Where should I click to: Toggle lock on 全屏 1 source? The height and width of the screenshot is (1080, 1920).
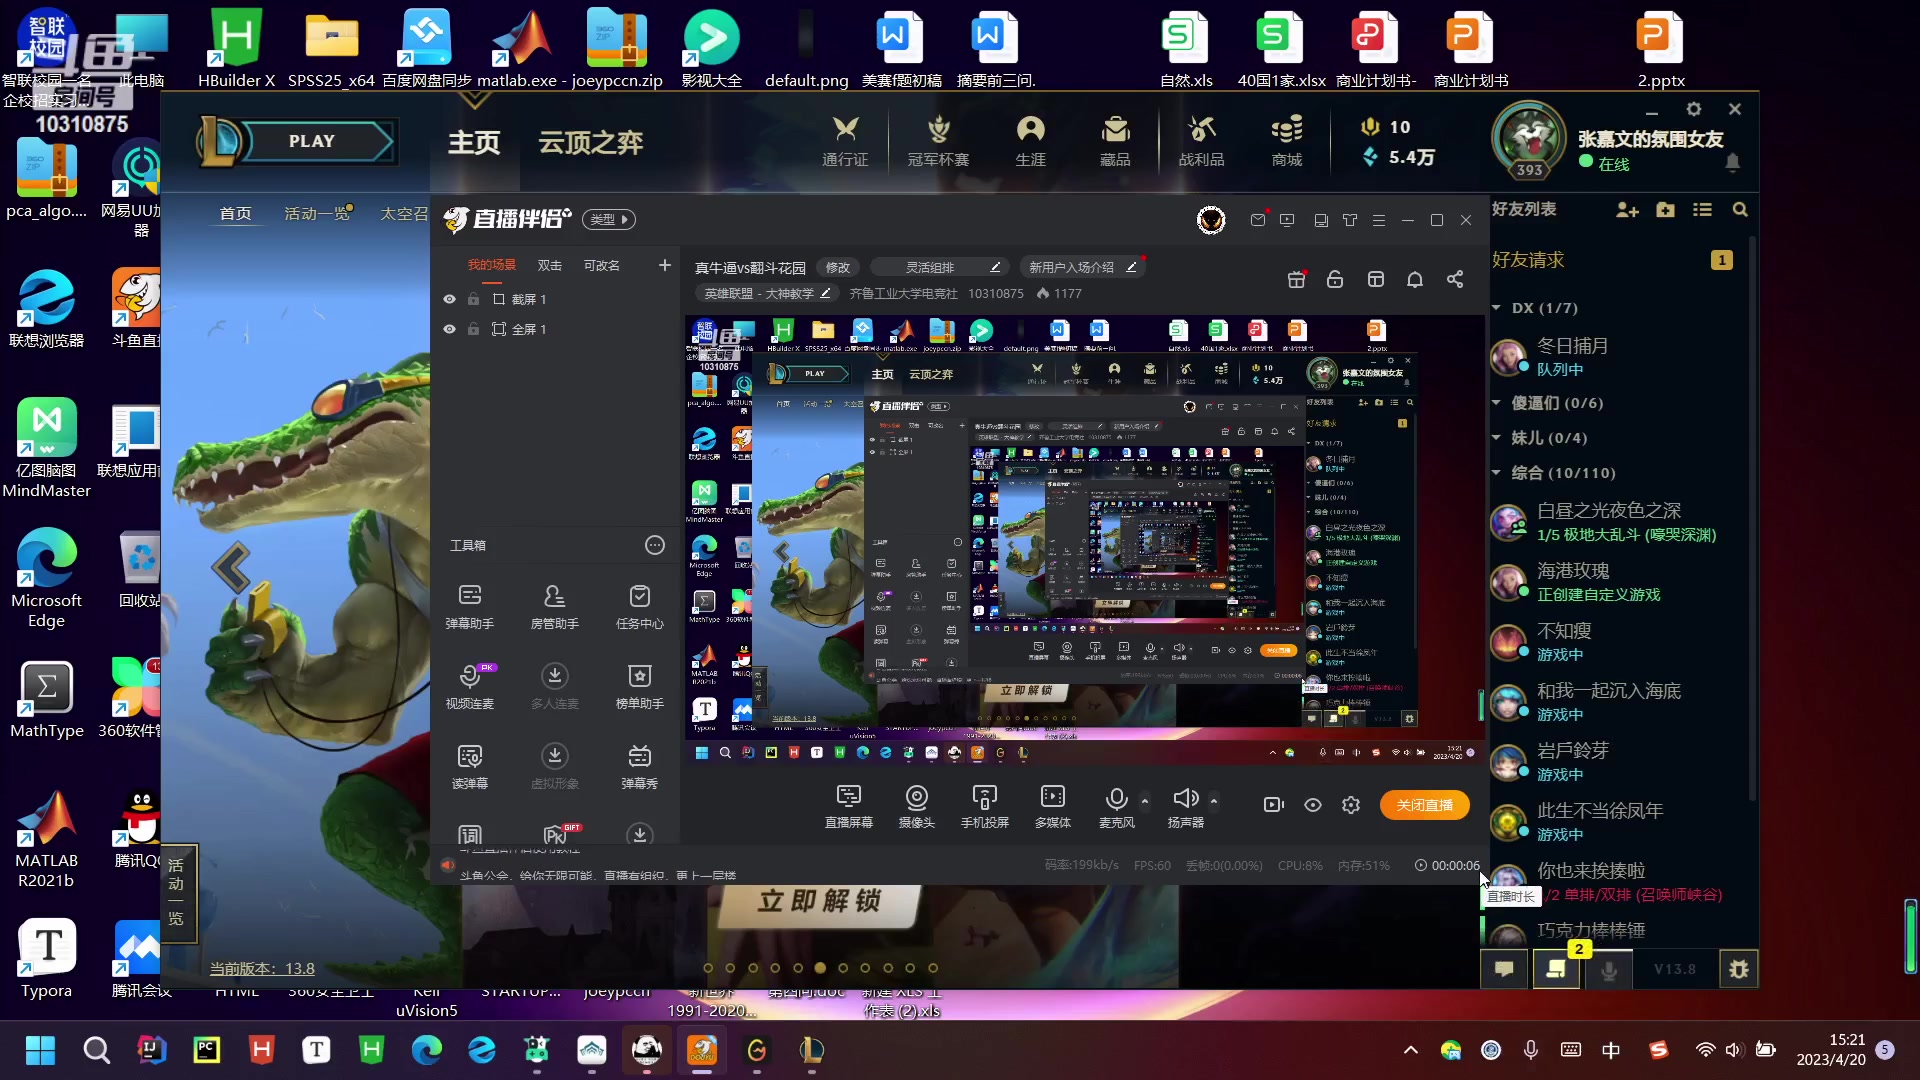474,329
